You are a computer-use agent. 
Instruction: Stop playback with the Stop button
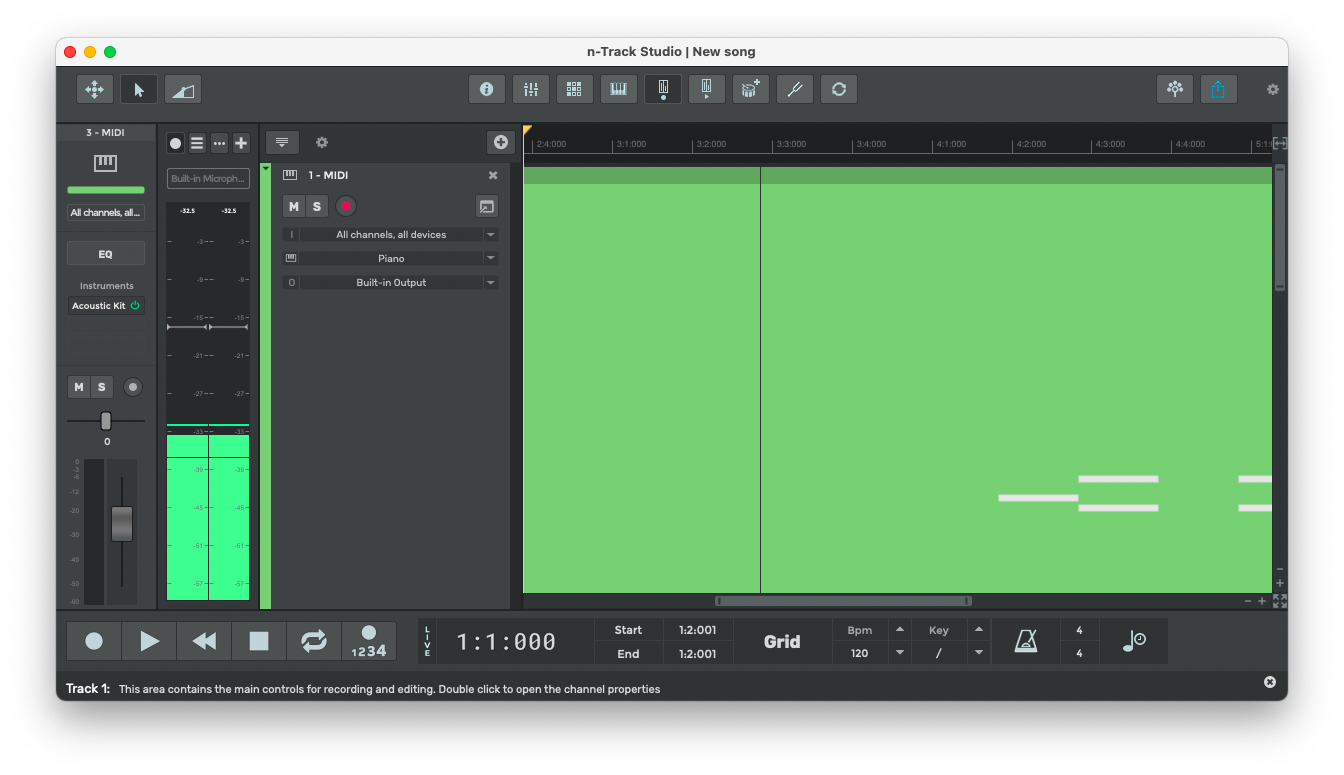coord(259,641)
